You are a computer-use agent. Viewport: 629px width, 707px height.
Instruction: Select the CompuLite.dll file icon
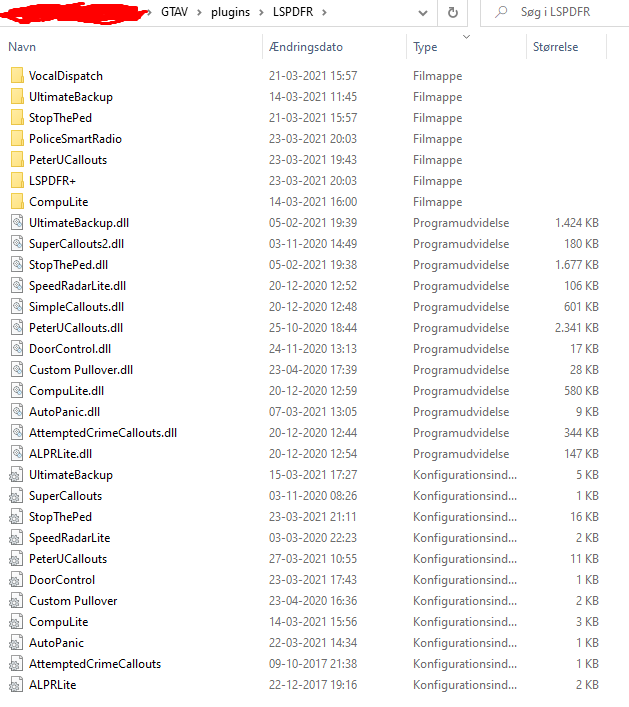[x=17, y=390]
